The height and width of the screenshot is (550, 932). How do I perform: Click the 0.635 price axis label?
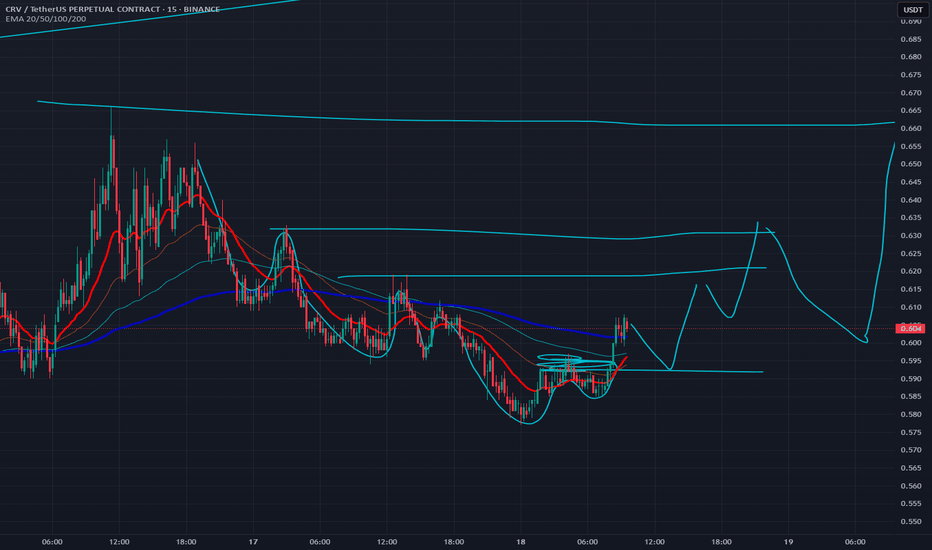click(911, 218)
